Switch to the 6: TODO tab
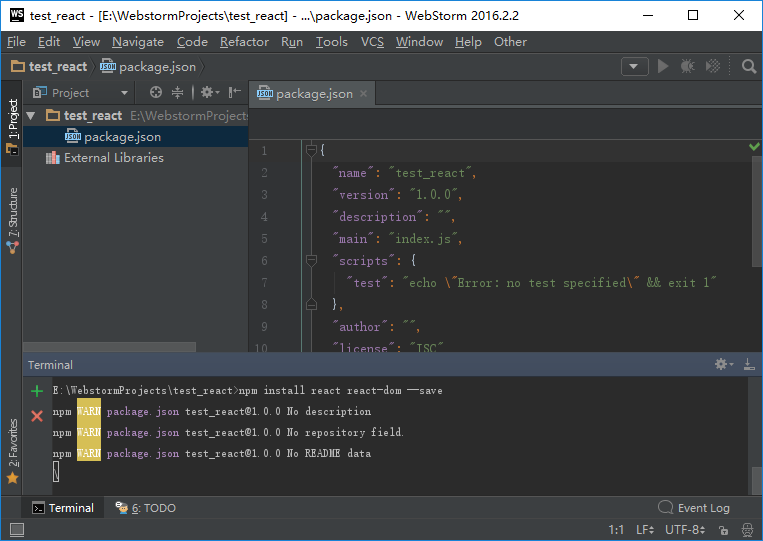Image resolution: width=763 pixels, height=541 pixels. pyautogui.click(x=146, y=508)
